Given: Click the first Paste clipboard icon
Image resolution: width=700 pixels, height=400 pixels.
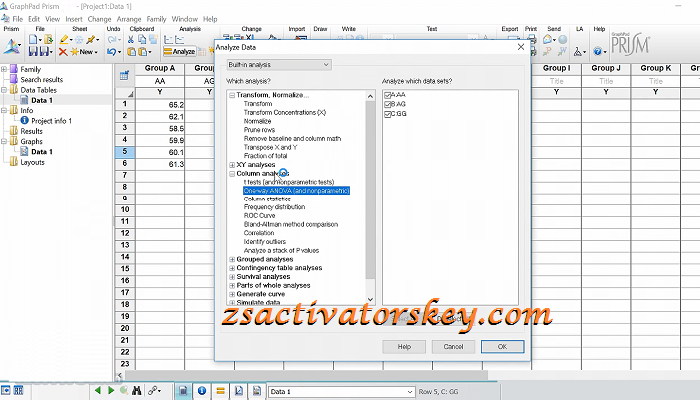Looking at the screenshot, I should [132, 52].
